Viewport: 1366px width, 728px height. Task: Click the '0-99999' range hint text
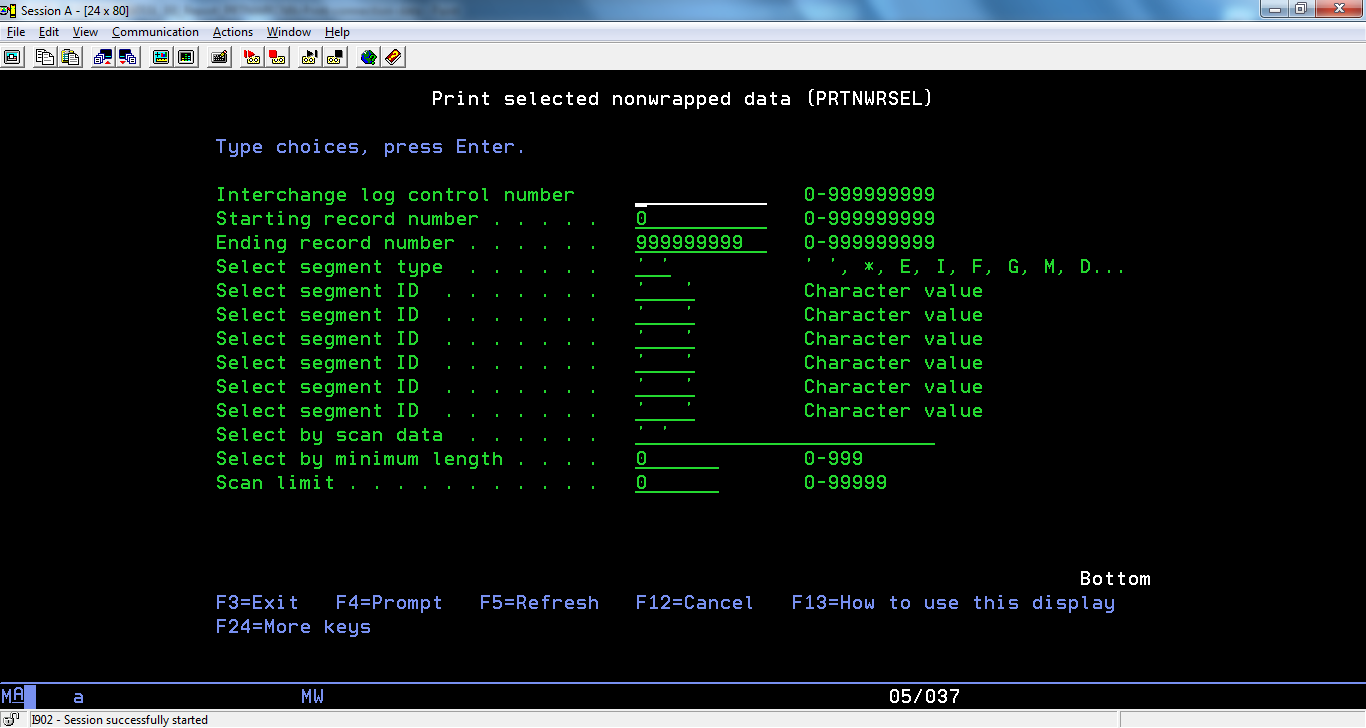845,483
